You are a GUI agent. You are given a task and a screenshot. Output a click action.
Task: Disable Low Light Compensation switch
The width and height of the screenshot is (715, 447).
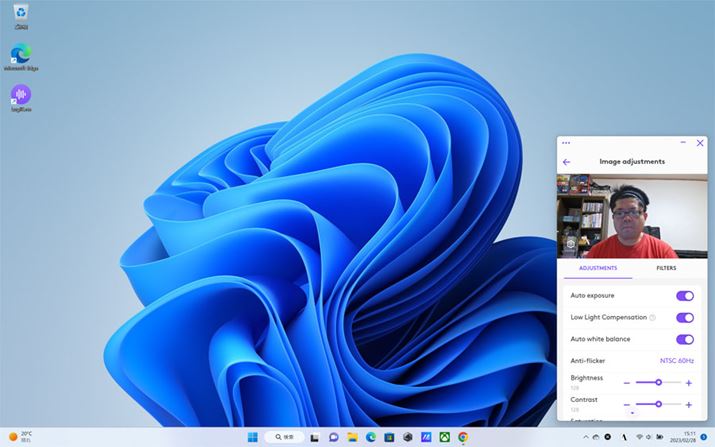click(x=685, y=318)
